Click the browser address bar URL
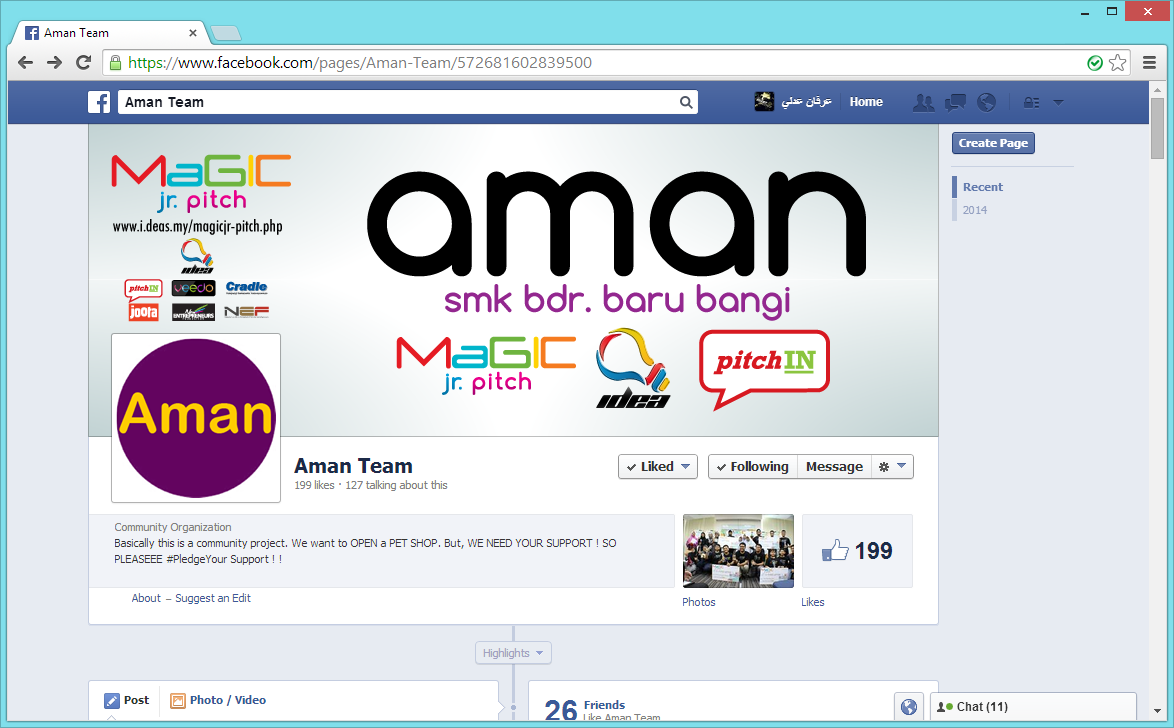 pyautogui.click(x=359, y=63)
